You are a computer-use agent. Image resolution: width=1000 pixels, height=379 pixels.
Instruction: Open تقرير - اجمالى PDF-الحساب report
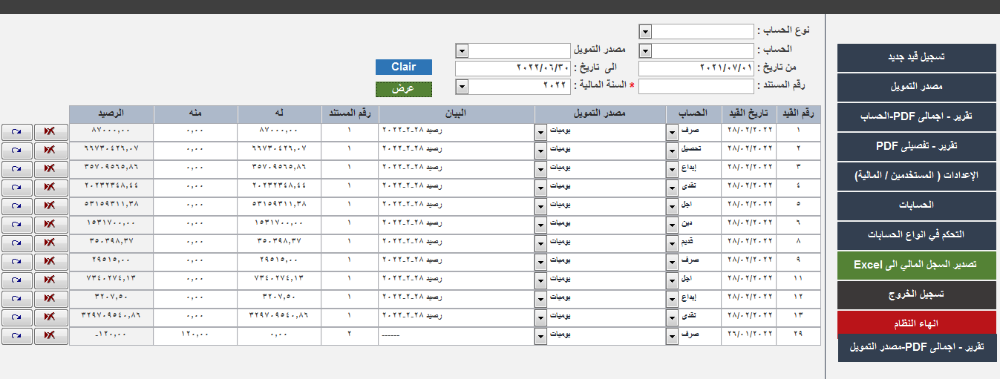tap(916, 117)
